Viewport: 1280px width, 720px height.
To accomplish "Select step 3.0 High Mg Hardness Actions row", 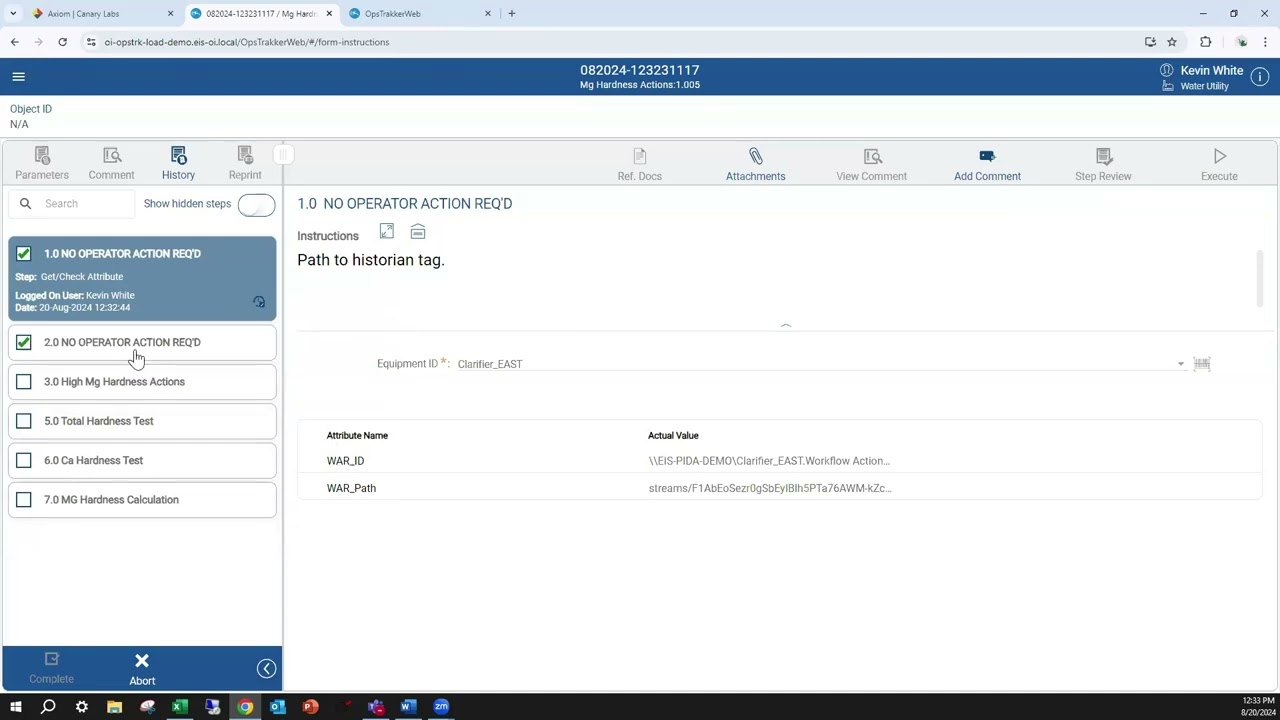I will (x=142, y=382).
